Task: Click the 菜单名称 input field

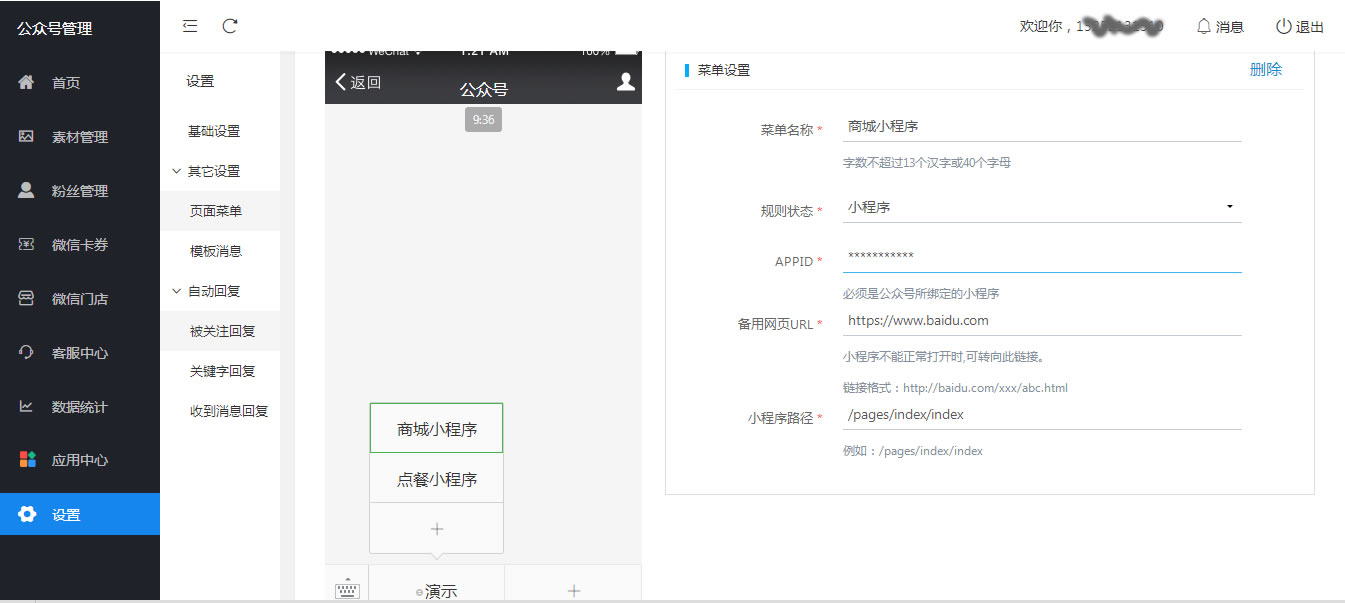Action: click(x=1042, y=127)
